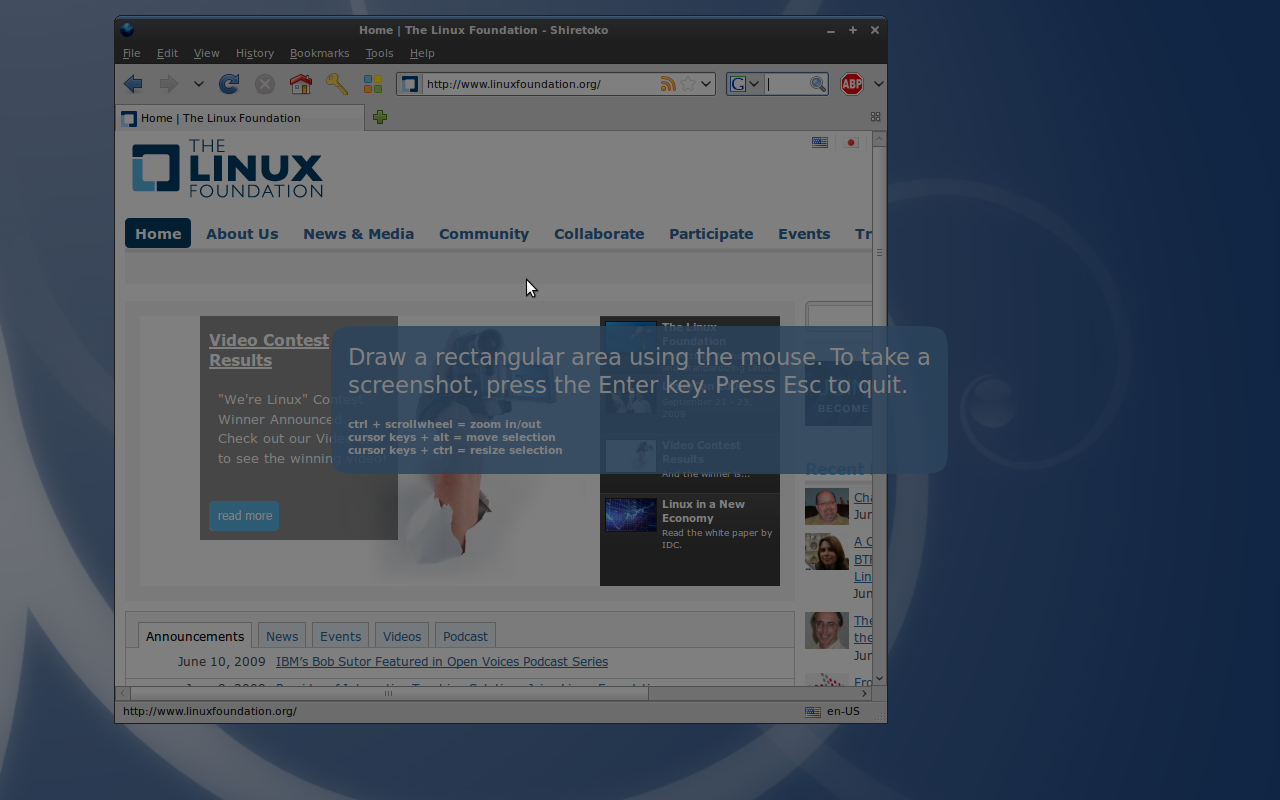
Task: Bookmark this page with the star icon
Action: [x=688, y=84]
